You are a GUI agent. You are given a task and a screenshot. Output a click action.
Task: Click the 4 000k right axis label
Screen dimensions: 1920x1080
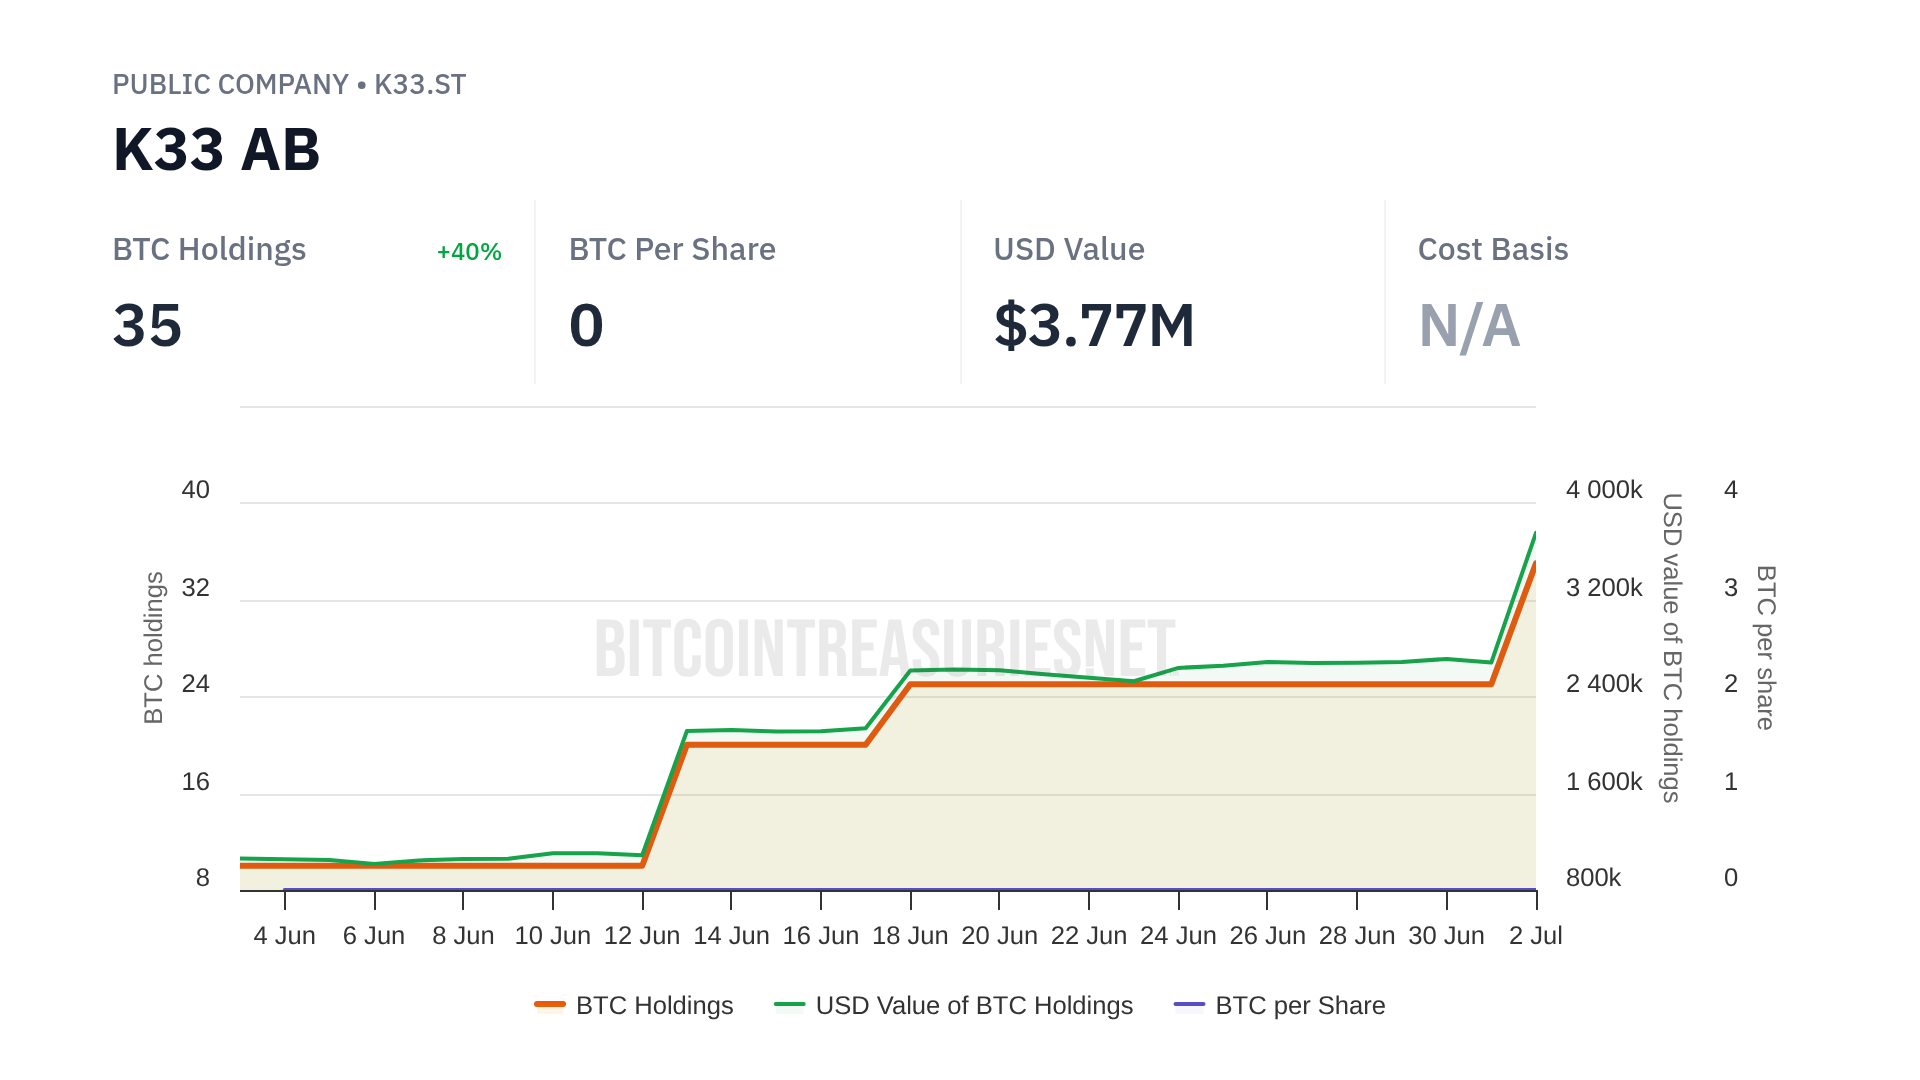(1604, 490)
